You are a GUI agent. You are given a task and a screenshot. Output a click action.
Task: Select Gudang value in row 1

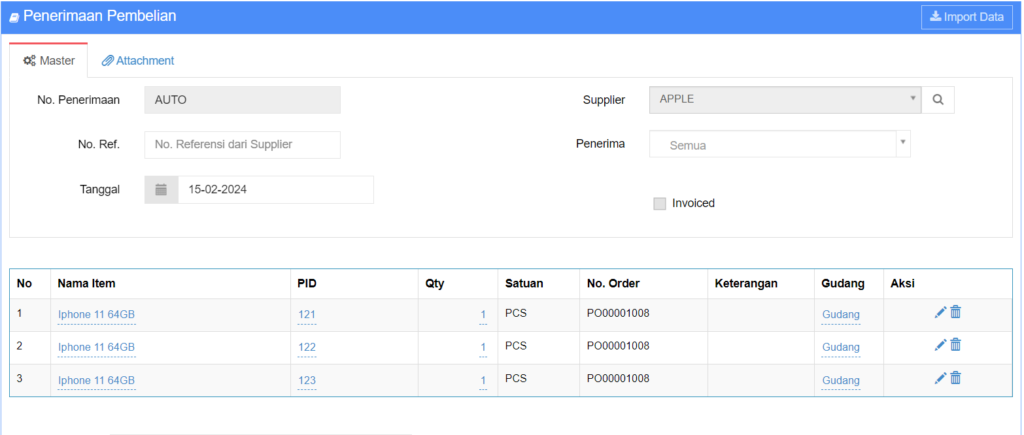pos(840,315)
